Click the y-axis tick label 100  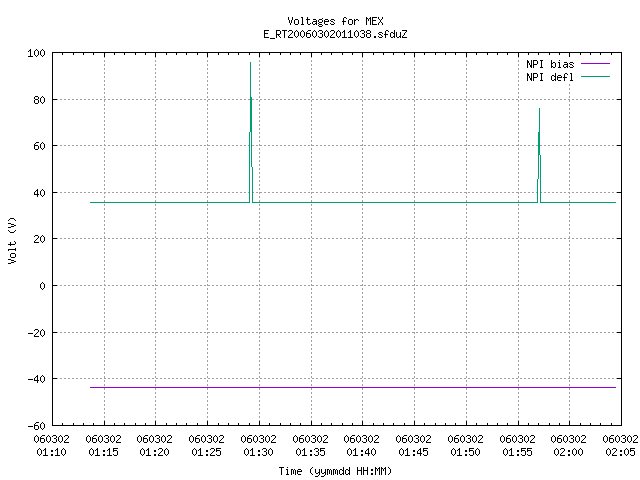[x=36, y=53]
